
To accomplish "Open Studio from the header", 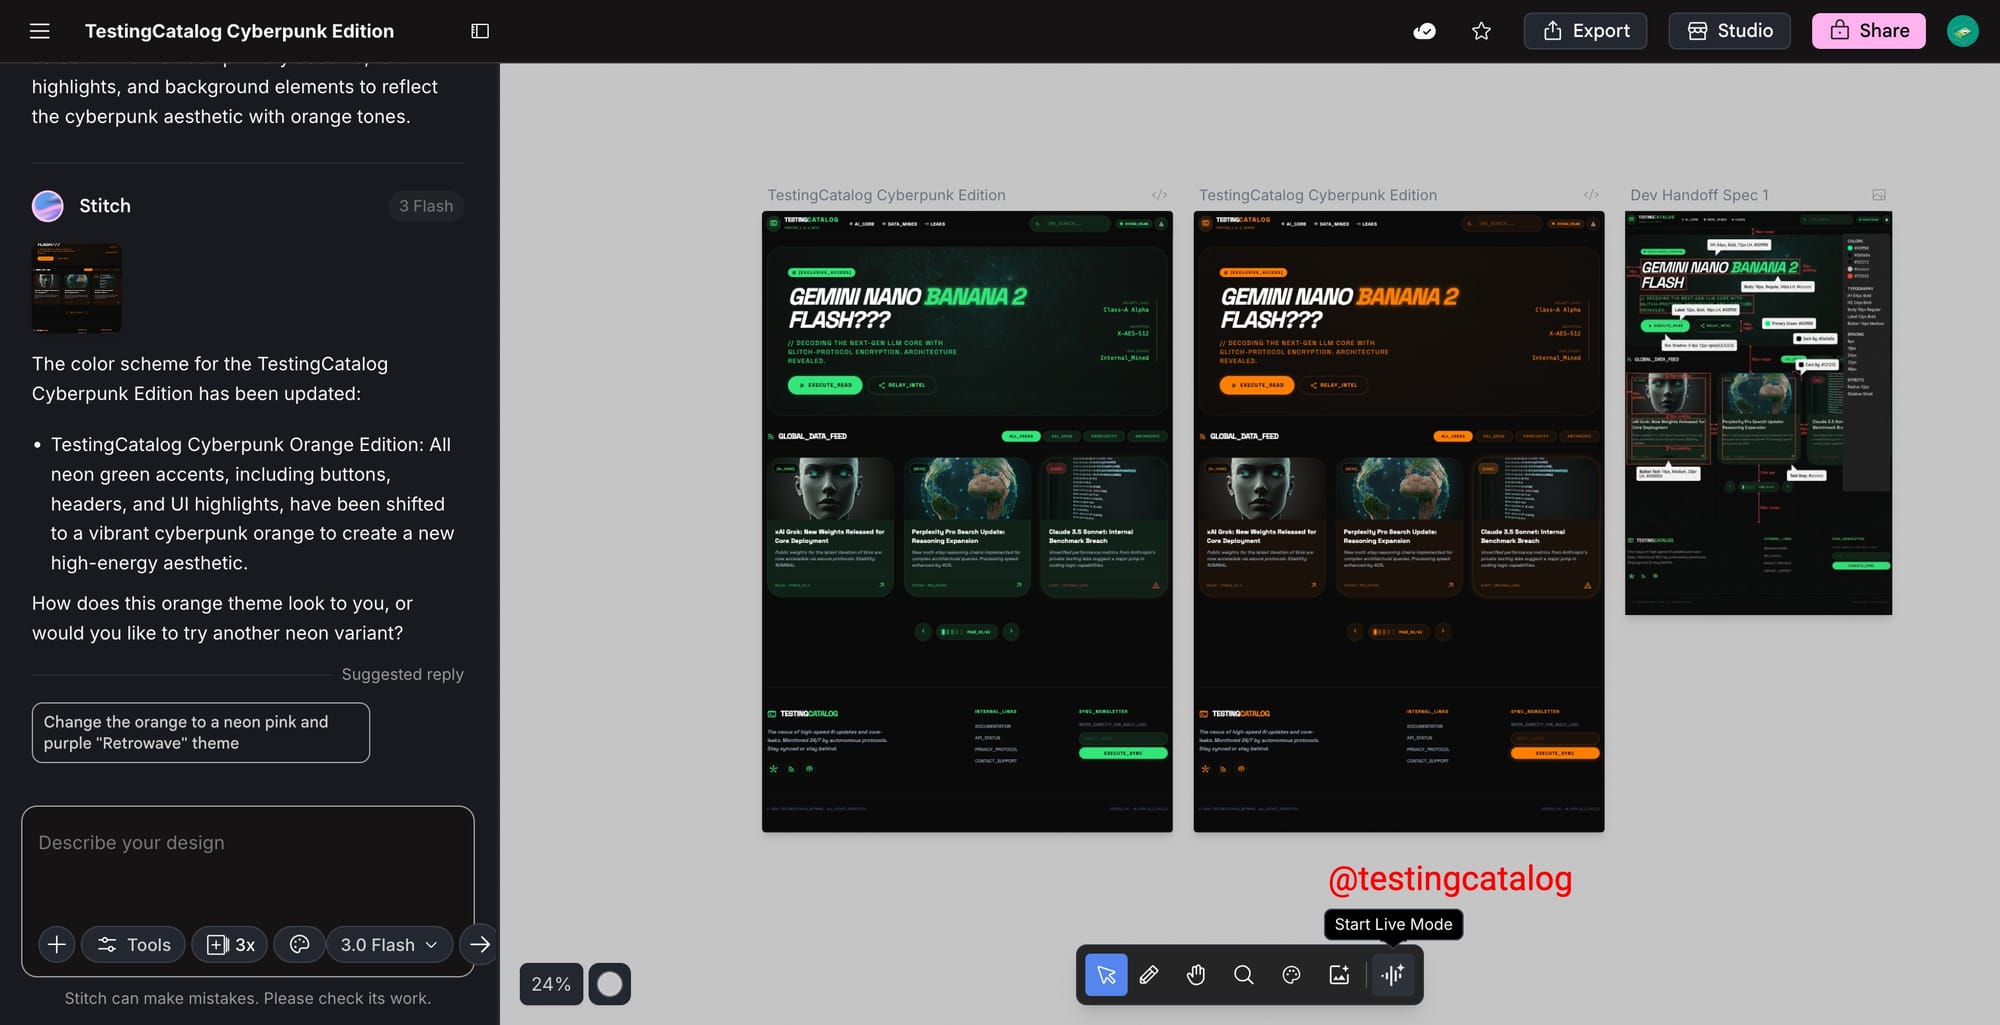I will pos(1731,31).
